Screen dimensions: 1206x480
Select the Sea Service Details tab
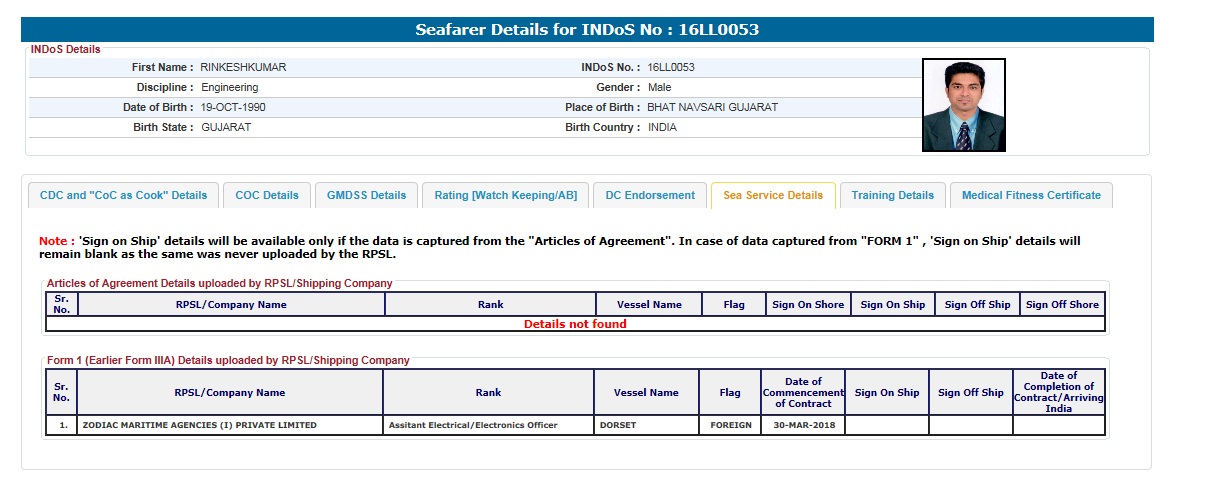click(x=772, y=195)
